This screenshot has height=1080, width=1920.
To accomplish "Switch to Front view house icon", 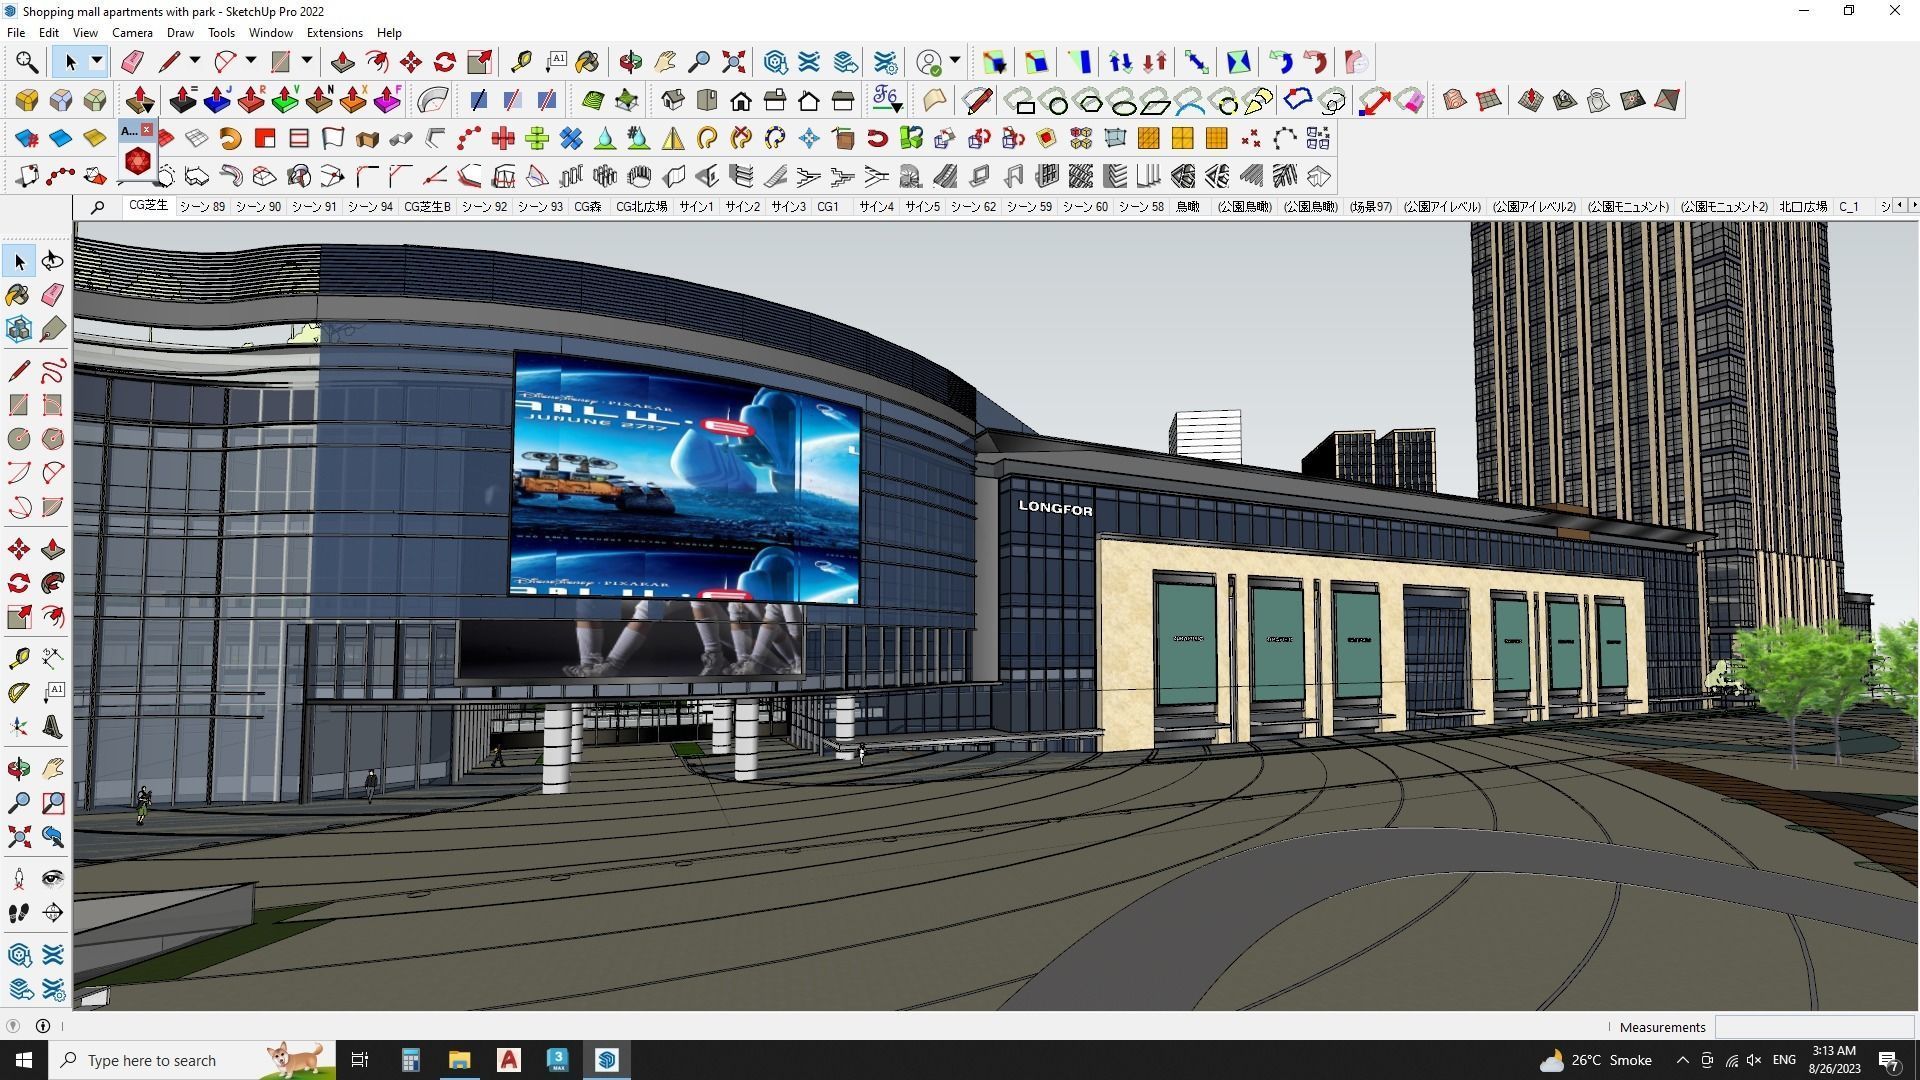I will tap(741, 100).
